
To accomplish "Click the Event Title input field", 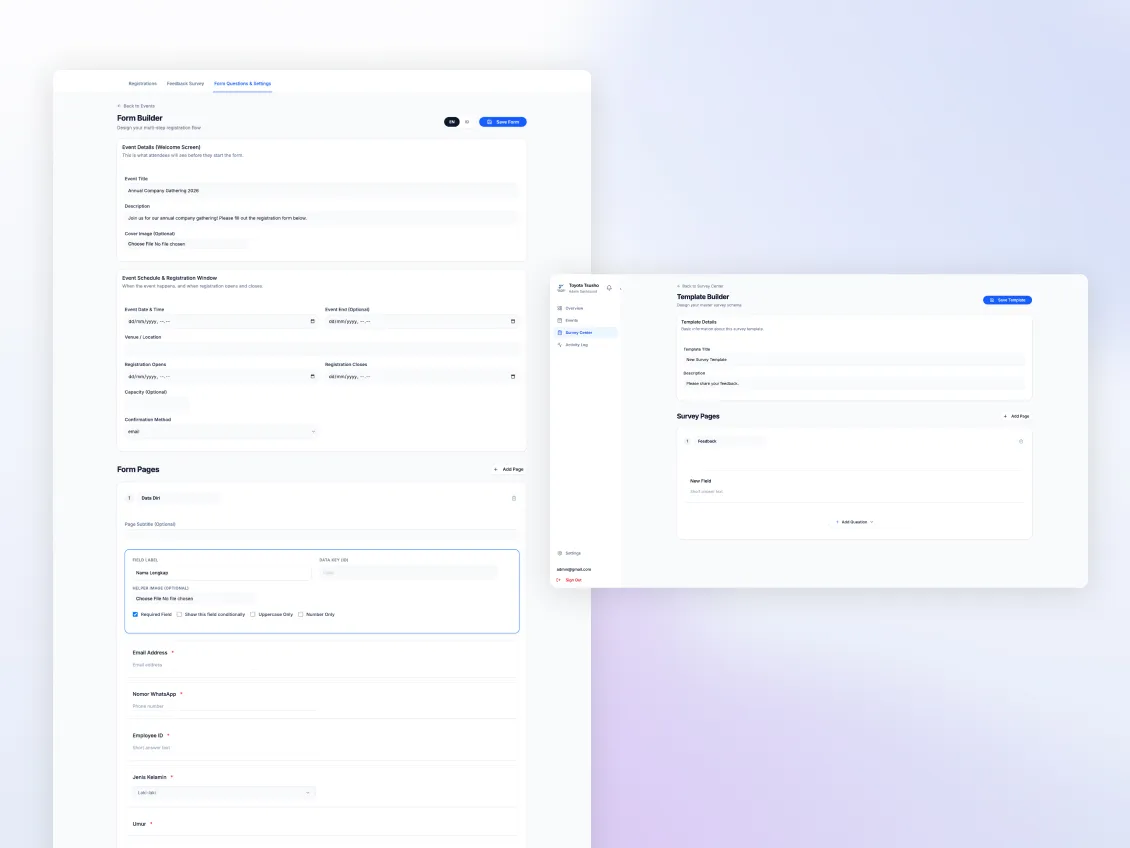I will pyautogui.click(x=321, y=191).
